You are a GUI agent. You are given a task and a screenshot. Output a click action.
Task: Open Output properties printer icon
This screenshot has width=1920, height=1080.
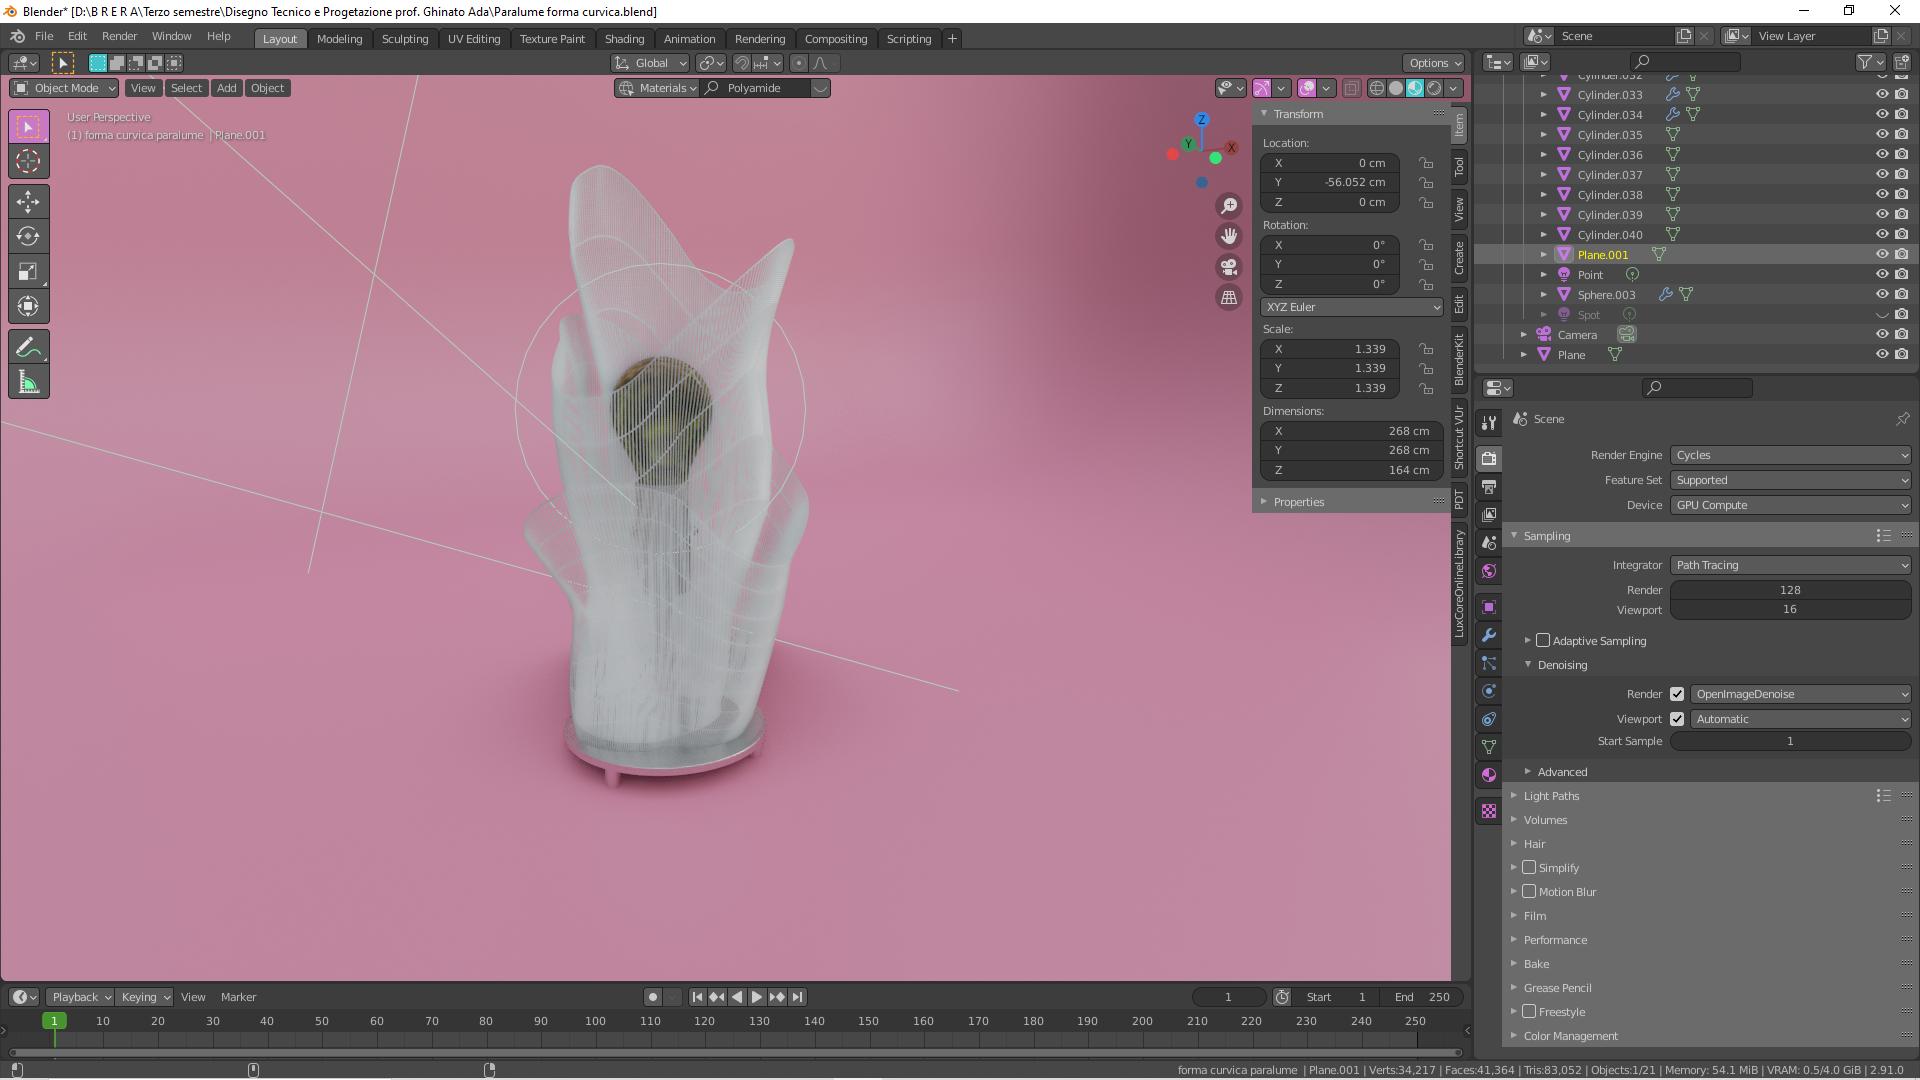click(x=1489, y=486)
